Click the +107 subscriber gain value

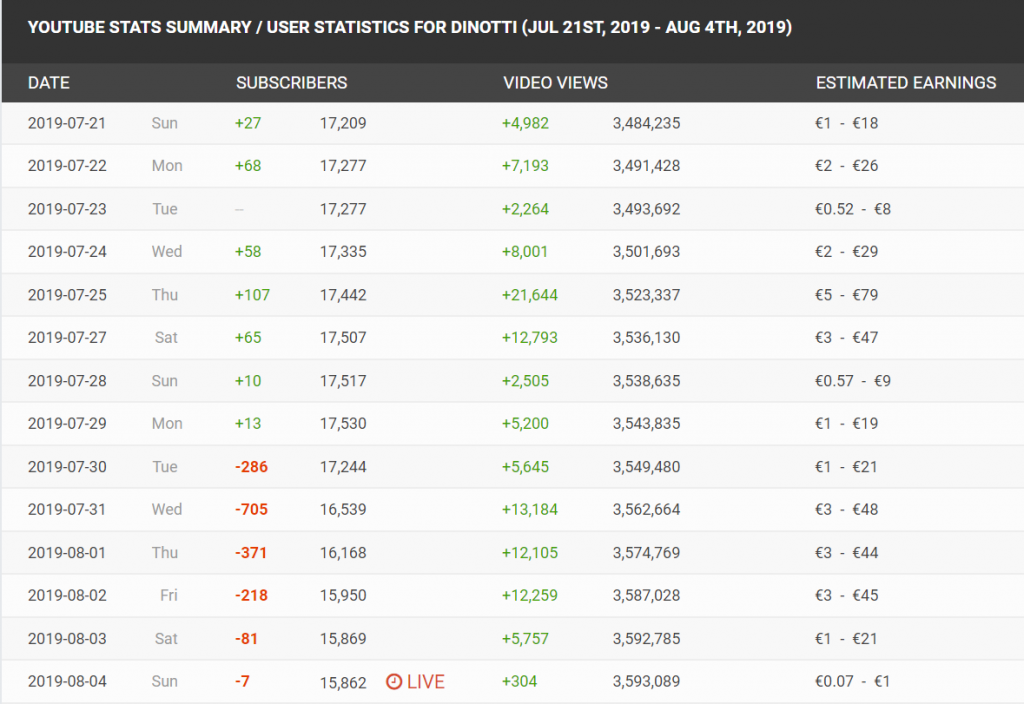pyautogui.click(x=252, y=295)
